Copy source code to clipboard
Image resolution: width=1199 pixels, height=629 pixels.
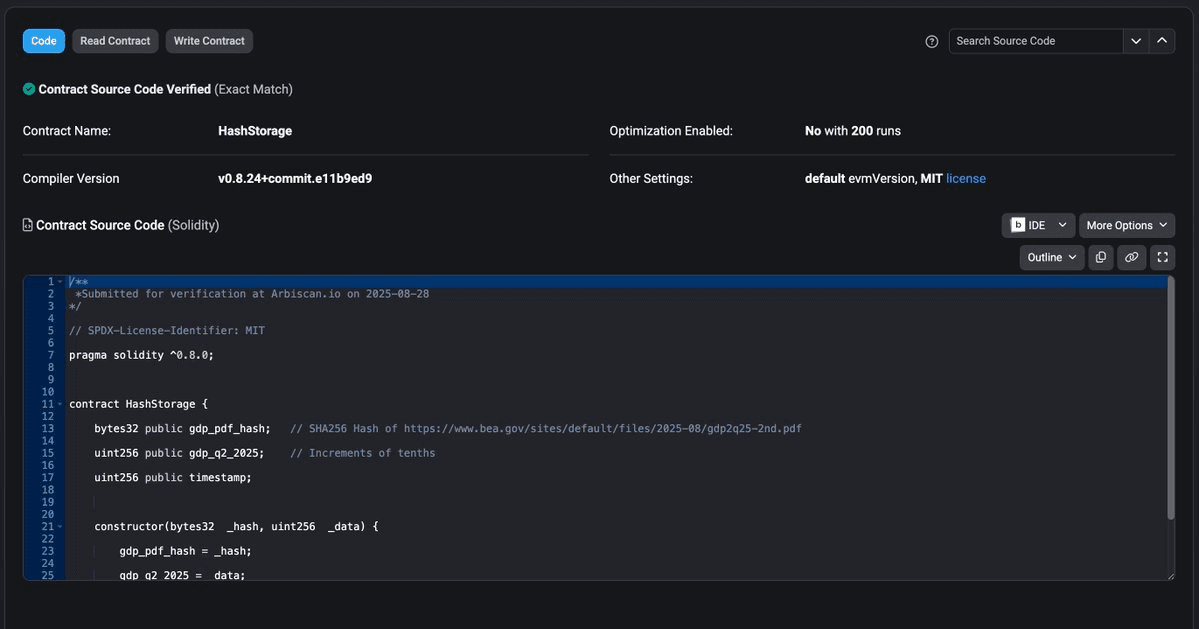click(1100, 258)
